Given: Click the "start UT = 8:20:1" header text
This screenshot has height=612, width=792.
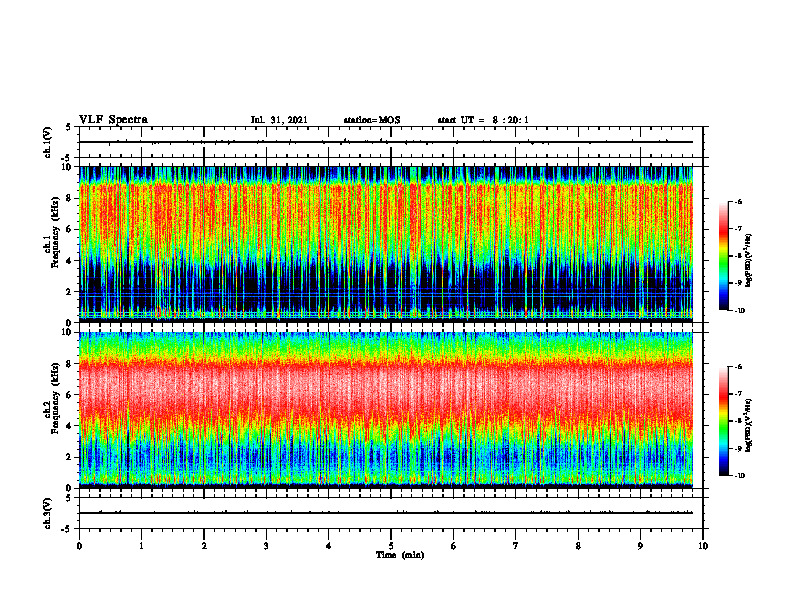Looking at the screenshot, I should pyautogui.click(x=483, y=120).
